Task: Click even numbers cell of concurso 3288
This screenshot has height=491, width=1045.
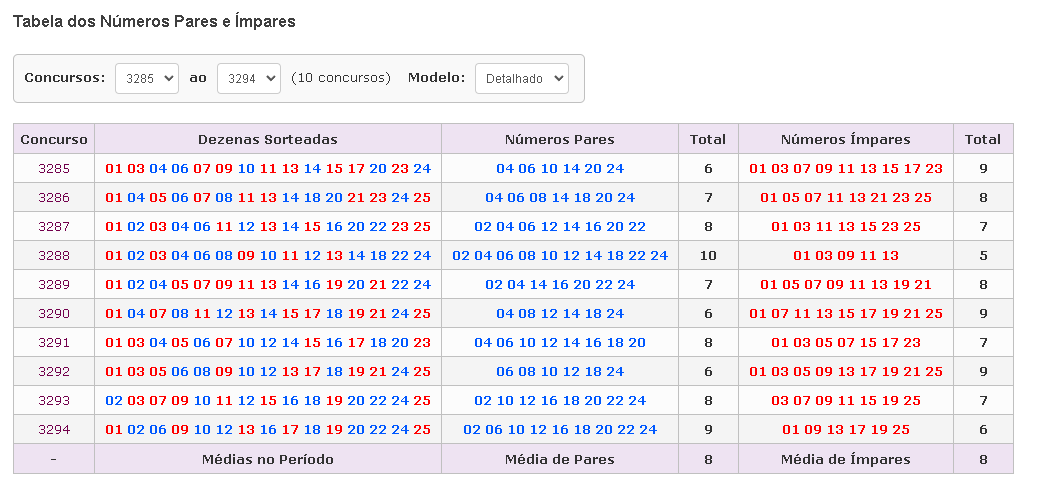Action: pyautogui.click(x=560, y=256)
